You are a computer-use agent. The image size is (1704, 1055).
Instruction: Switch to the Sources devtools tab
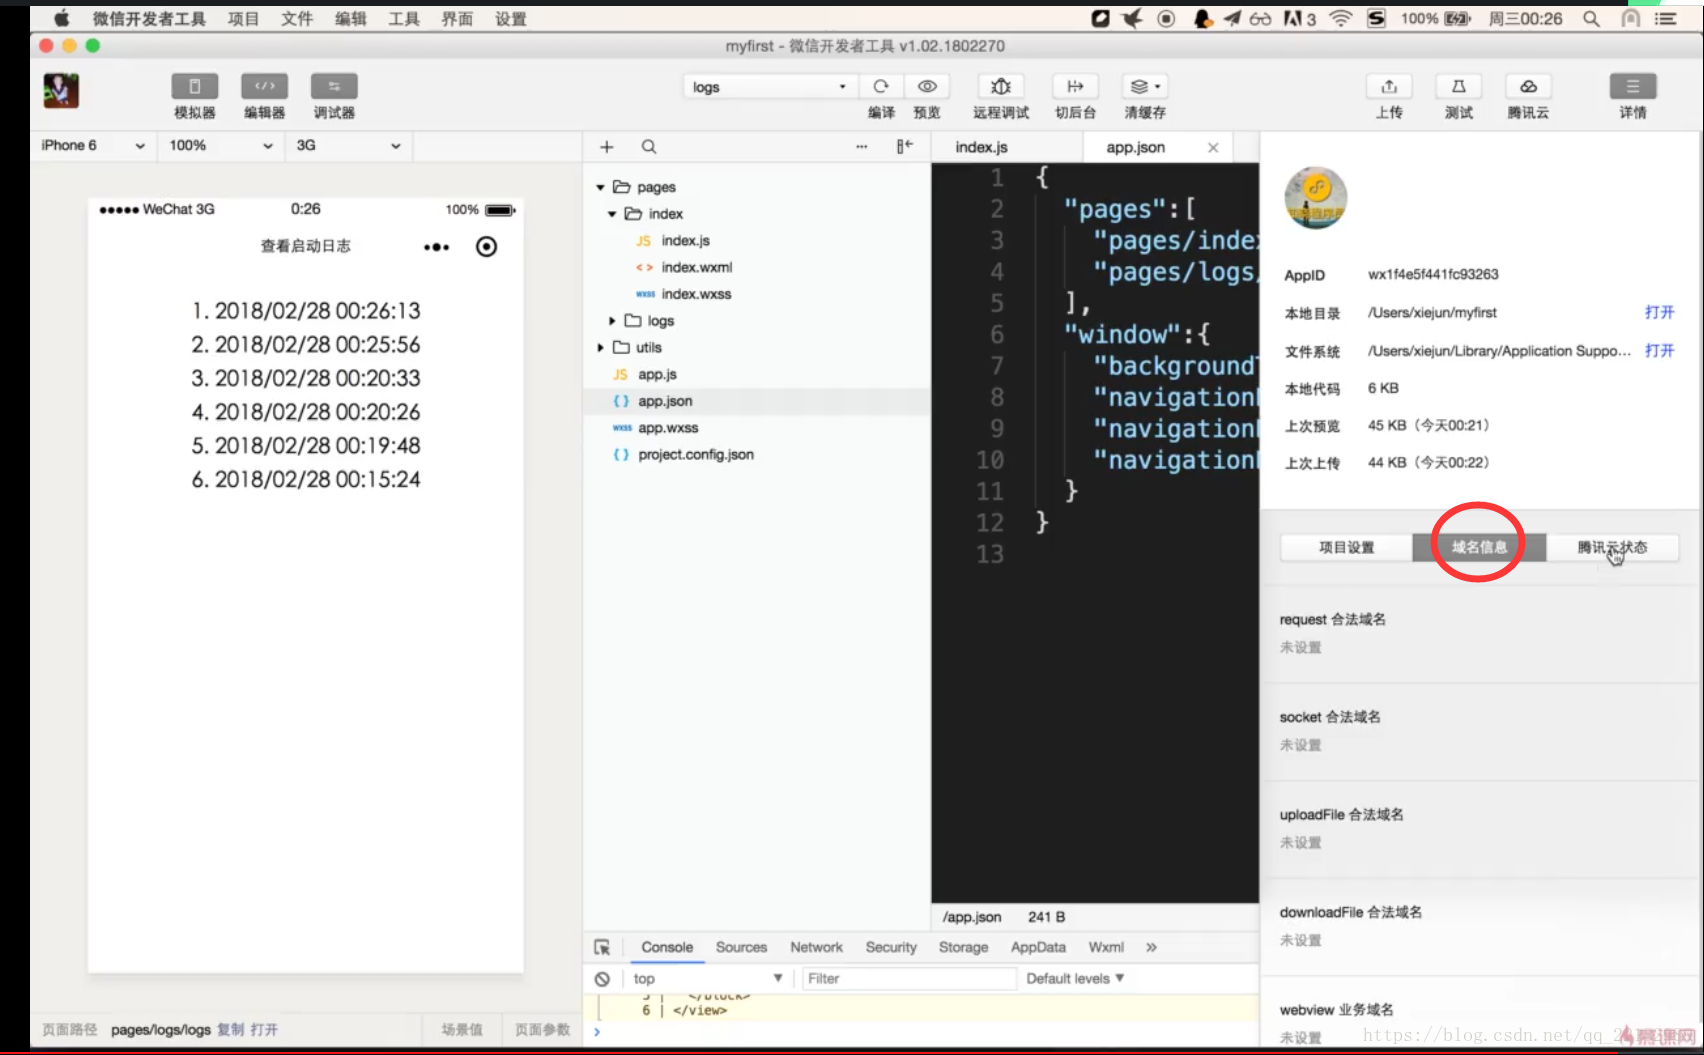pos(741,947)
